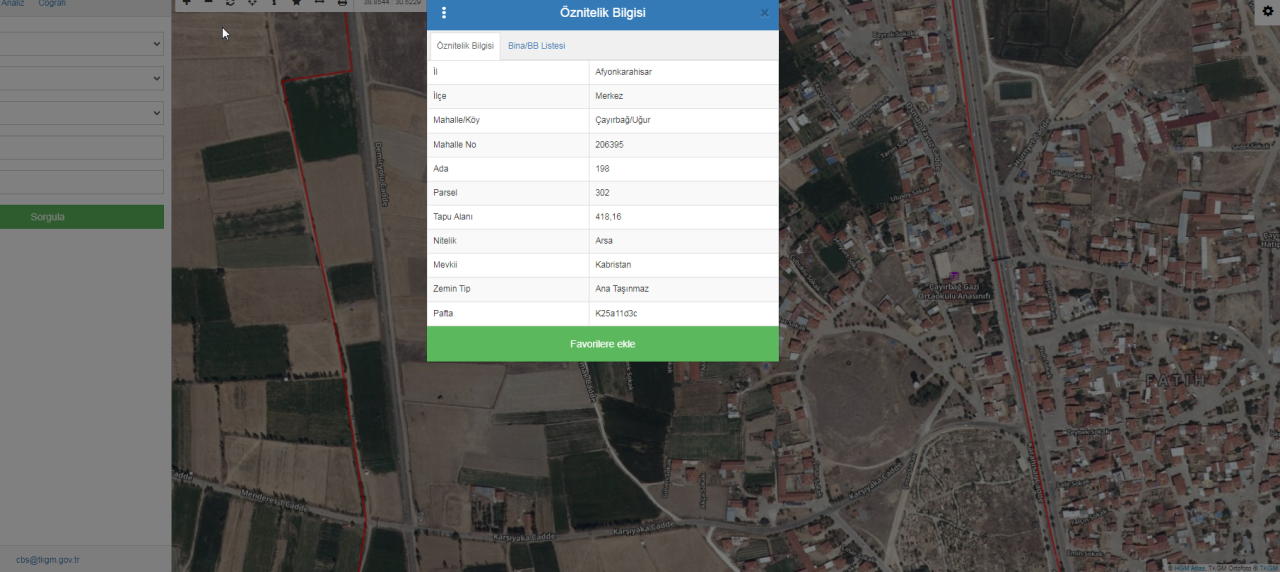
Task: Select the Öznitelik Bilgisi tab
Action: click(465, 46)
